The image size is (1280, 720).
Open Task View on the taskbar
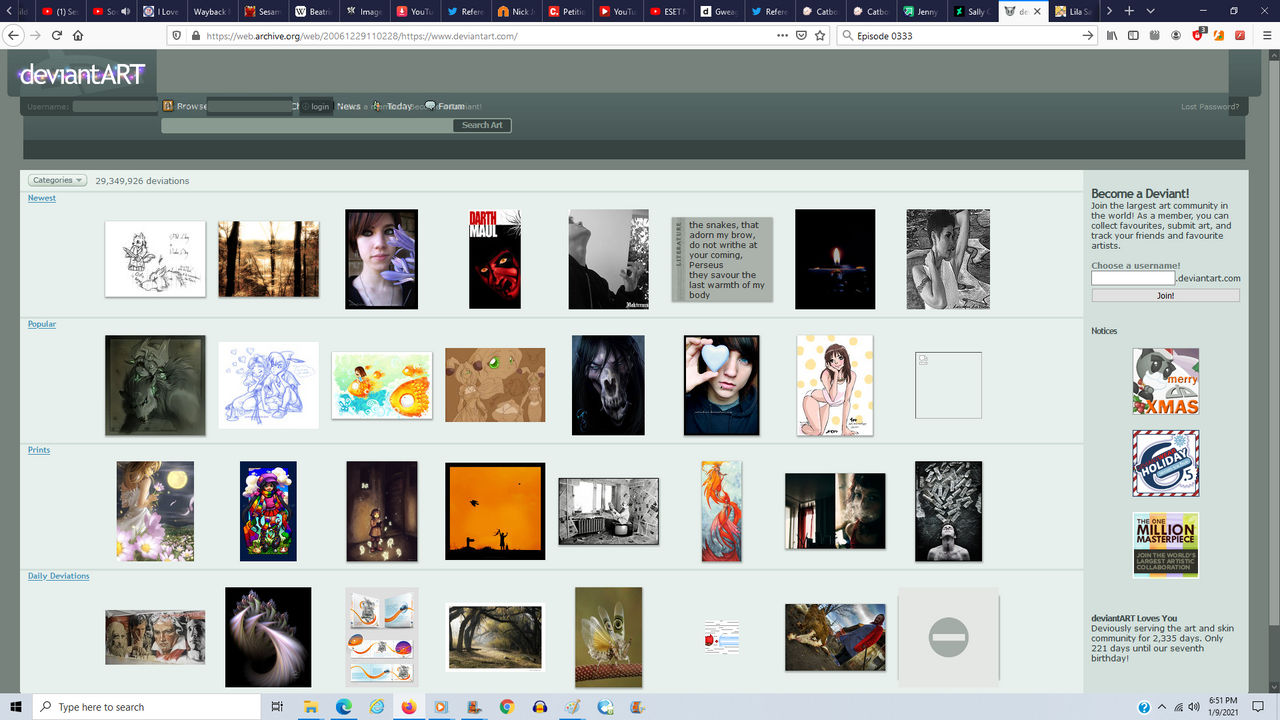278,707
